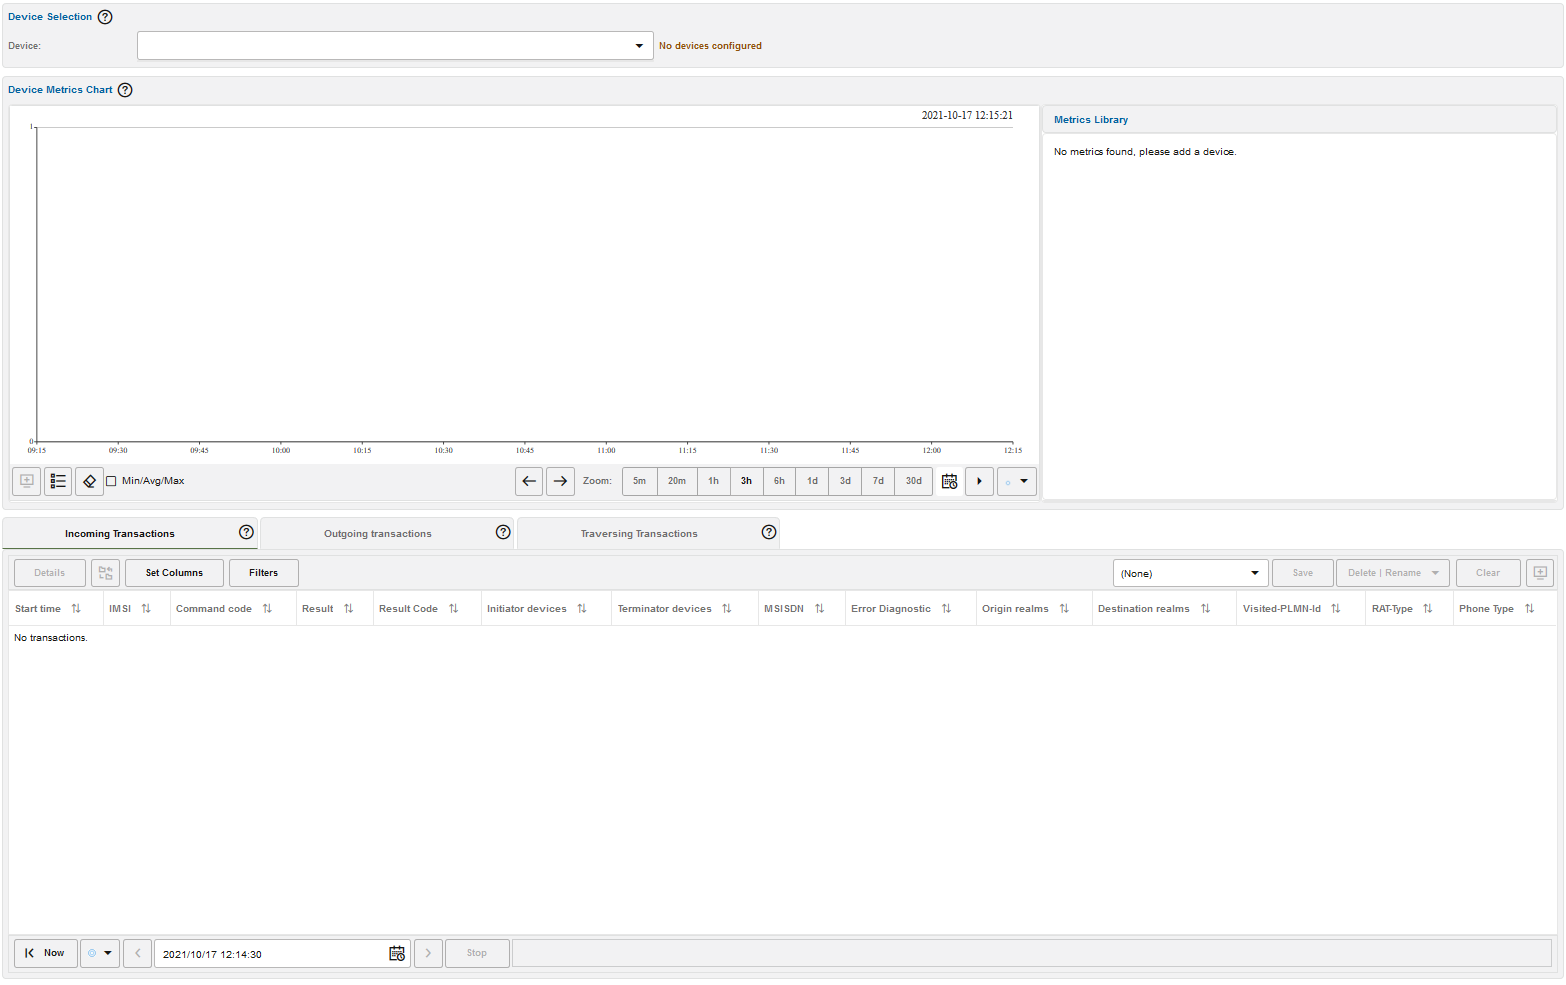
Task: Shift chart time range left
Action: pyautogui.click(x=529, y=481)
